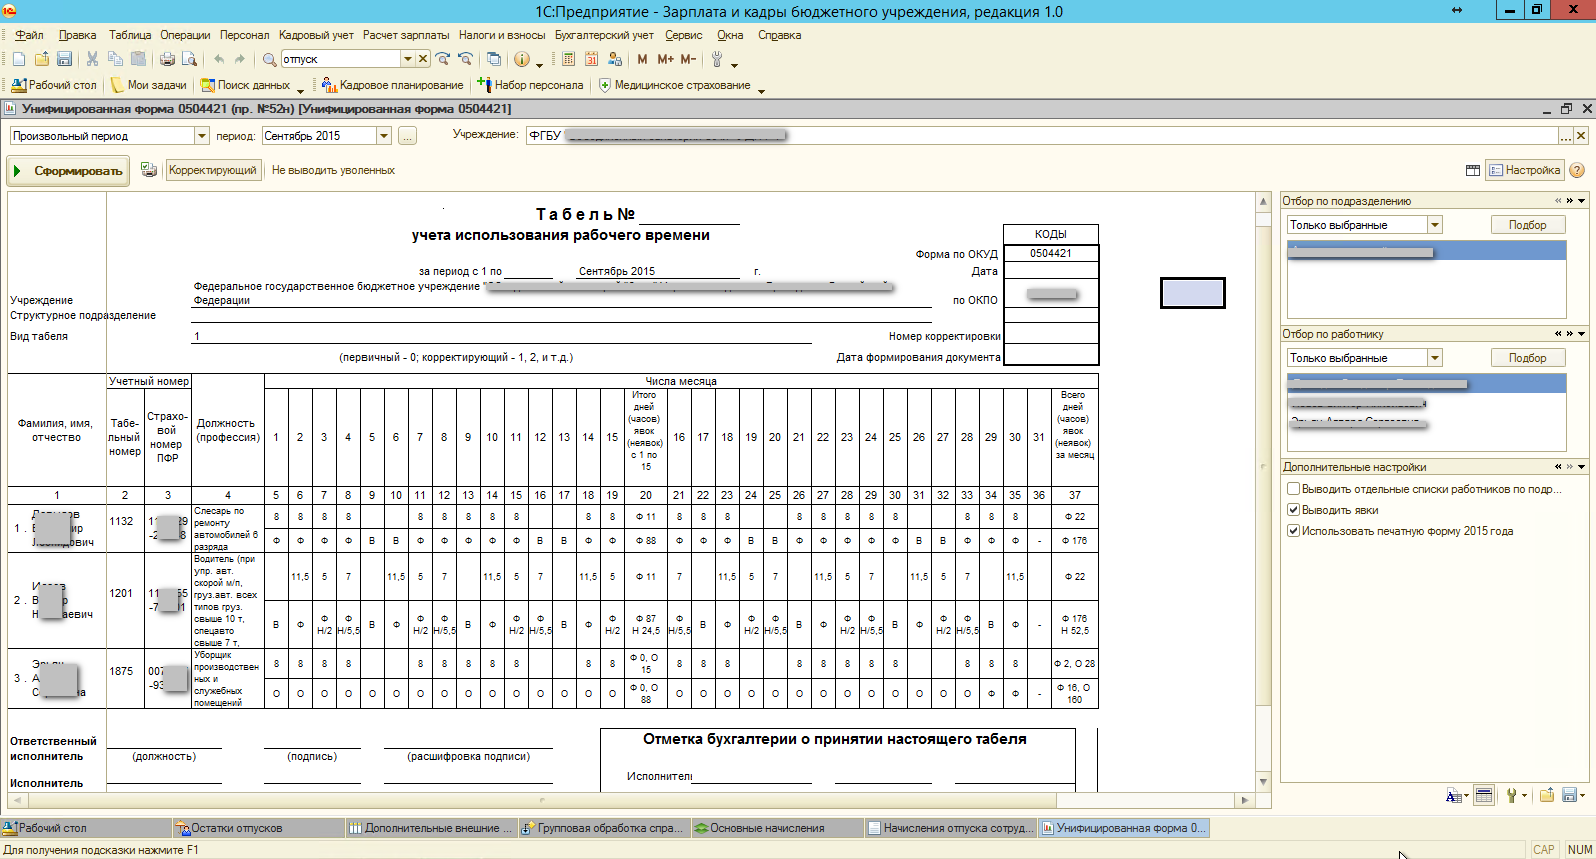Click the Find magnifier icon

[x=269, y=59]
